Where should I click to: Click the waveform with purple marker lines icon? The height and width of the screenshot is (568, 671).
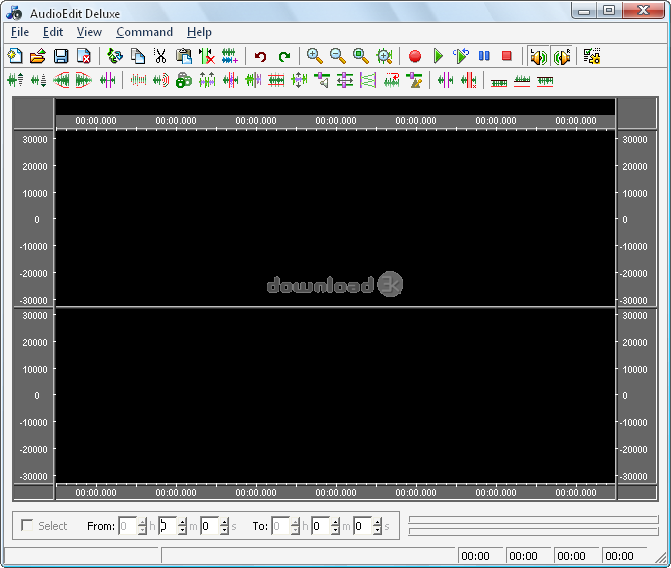coord(107,80)
